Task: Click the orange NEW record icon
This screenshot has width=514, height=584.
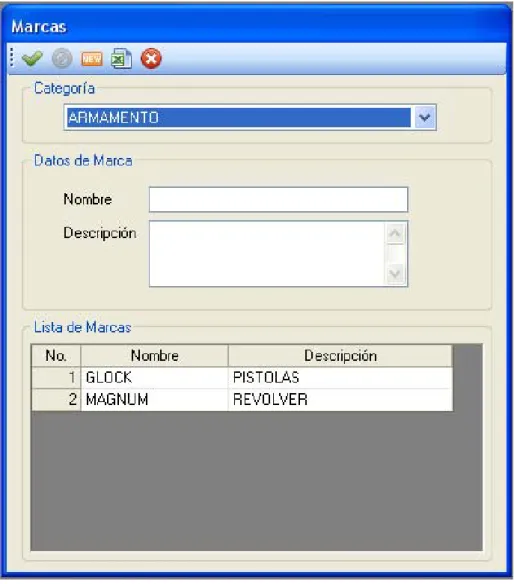Action: 92,58
